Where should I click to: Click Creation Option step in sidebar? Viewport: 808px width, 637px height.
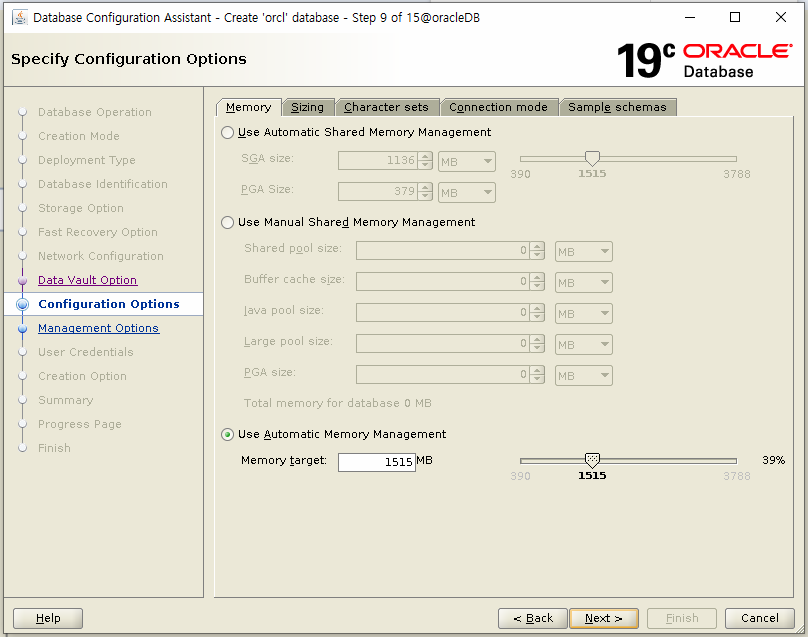(x=82, y=376)
